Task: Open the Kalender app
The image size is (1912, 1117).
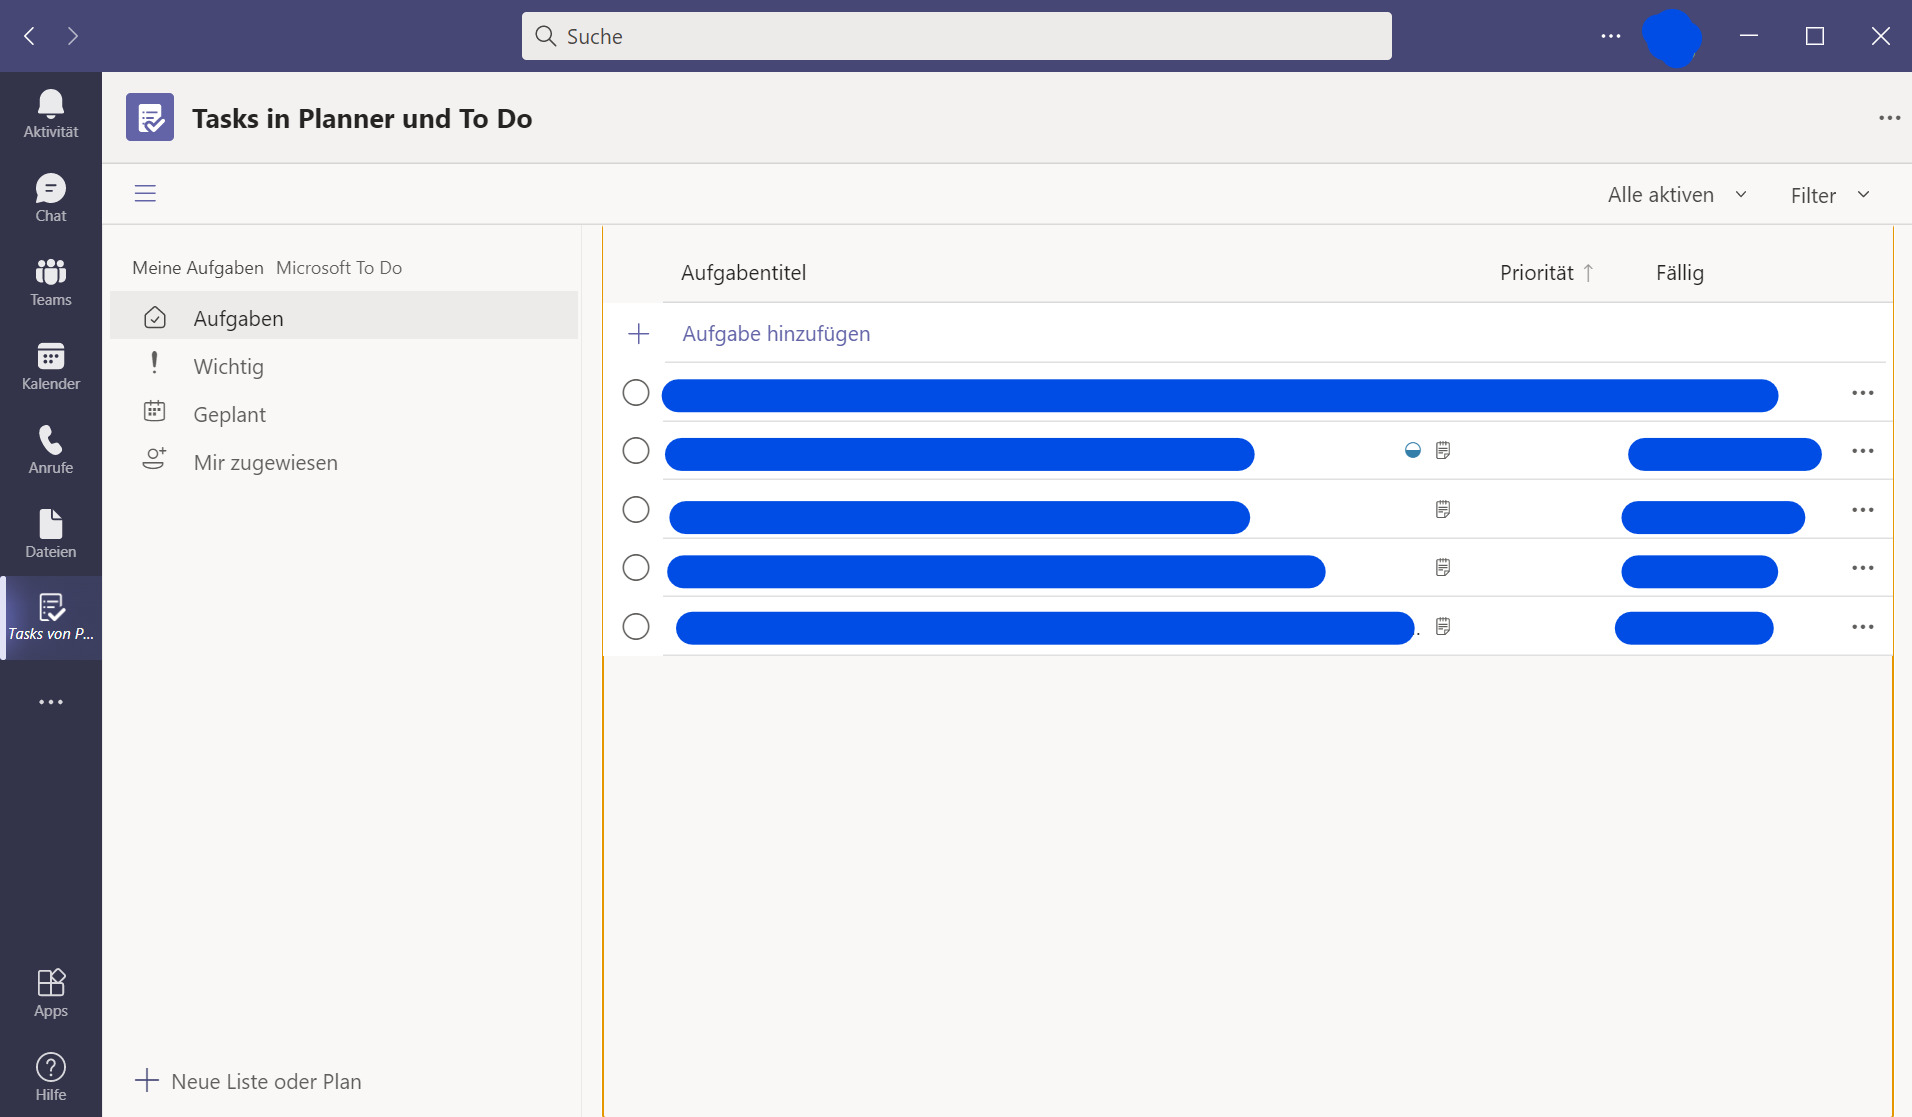Action: pyautogui.click(x=51, y=366)
